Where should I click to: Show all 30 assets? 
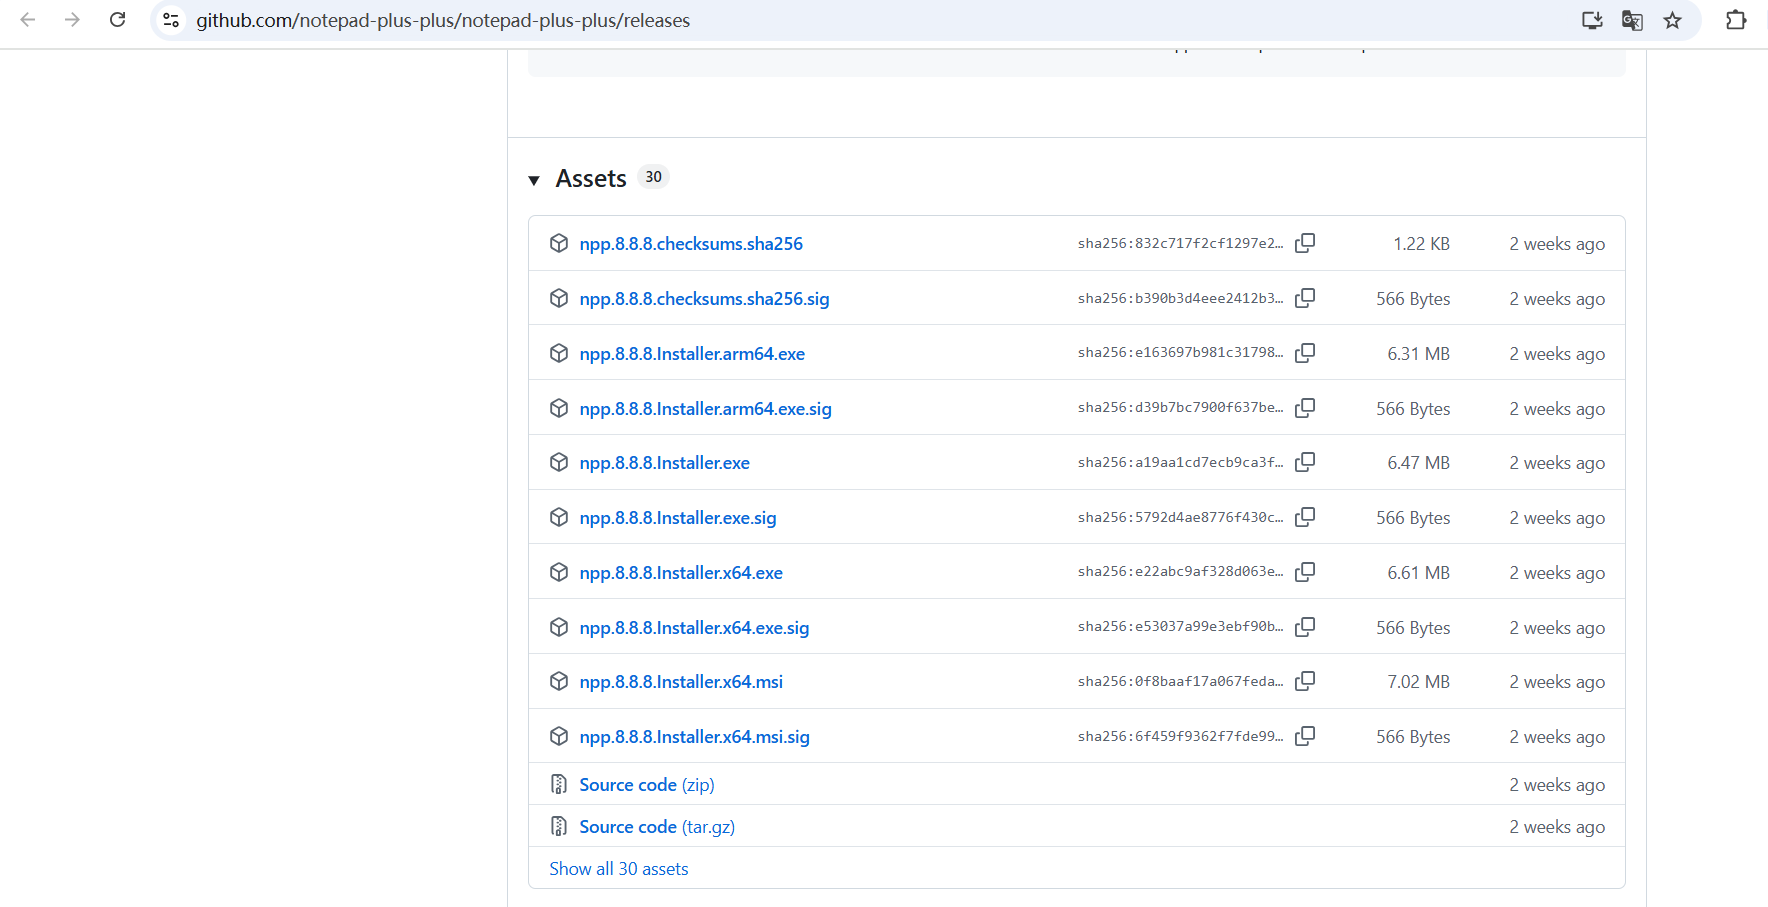[x=619, y=869]
